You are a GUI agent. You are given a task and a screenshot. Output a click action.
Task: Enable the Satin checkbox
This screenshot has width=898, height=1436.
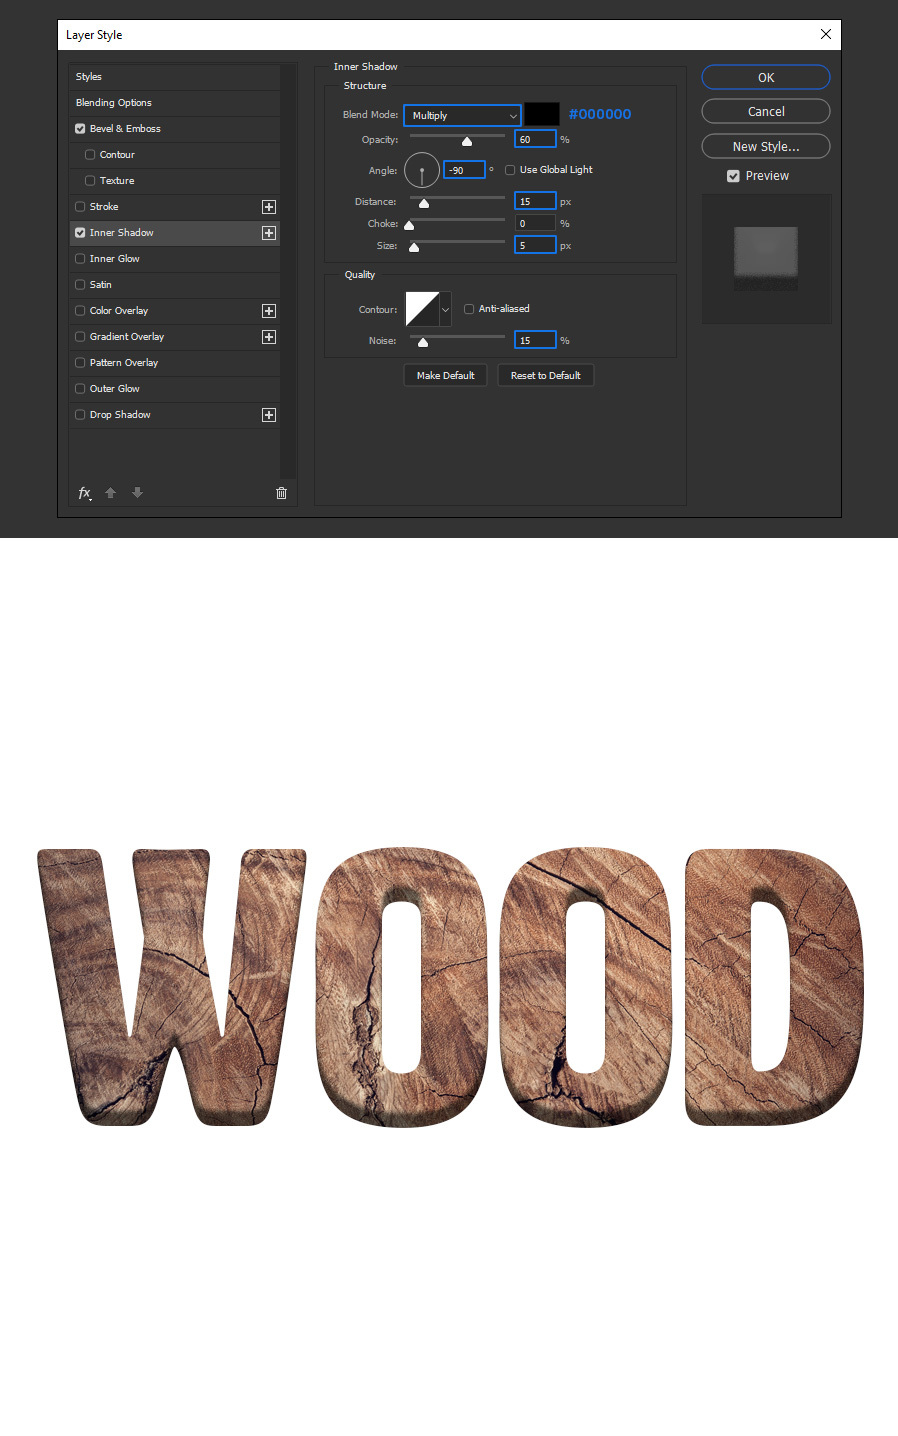pyautogui.click(x=80, y=285)
